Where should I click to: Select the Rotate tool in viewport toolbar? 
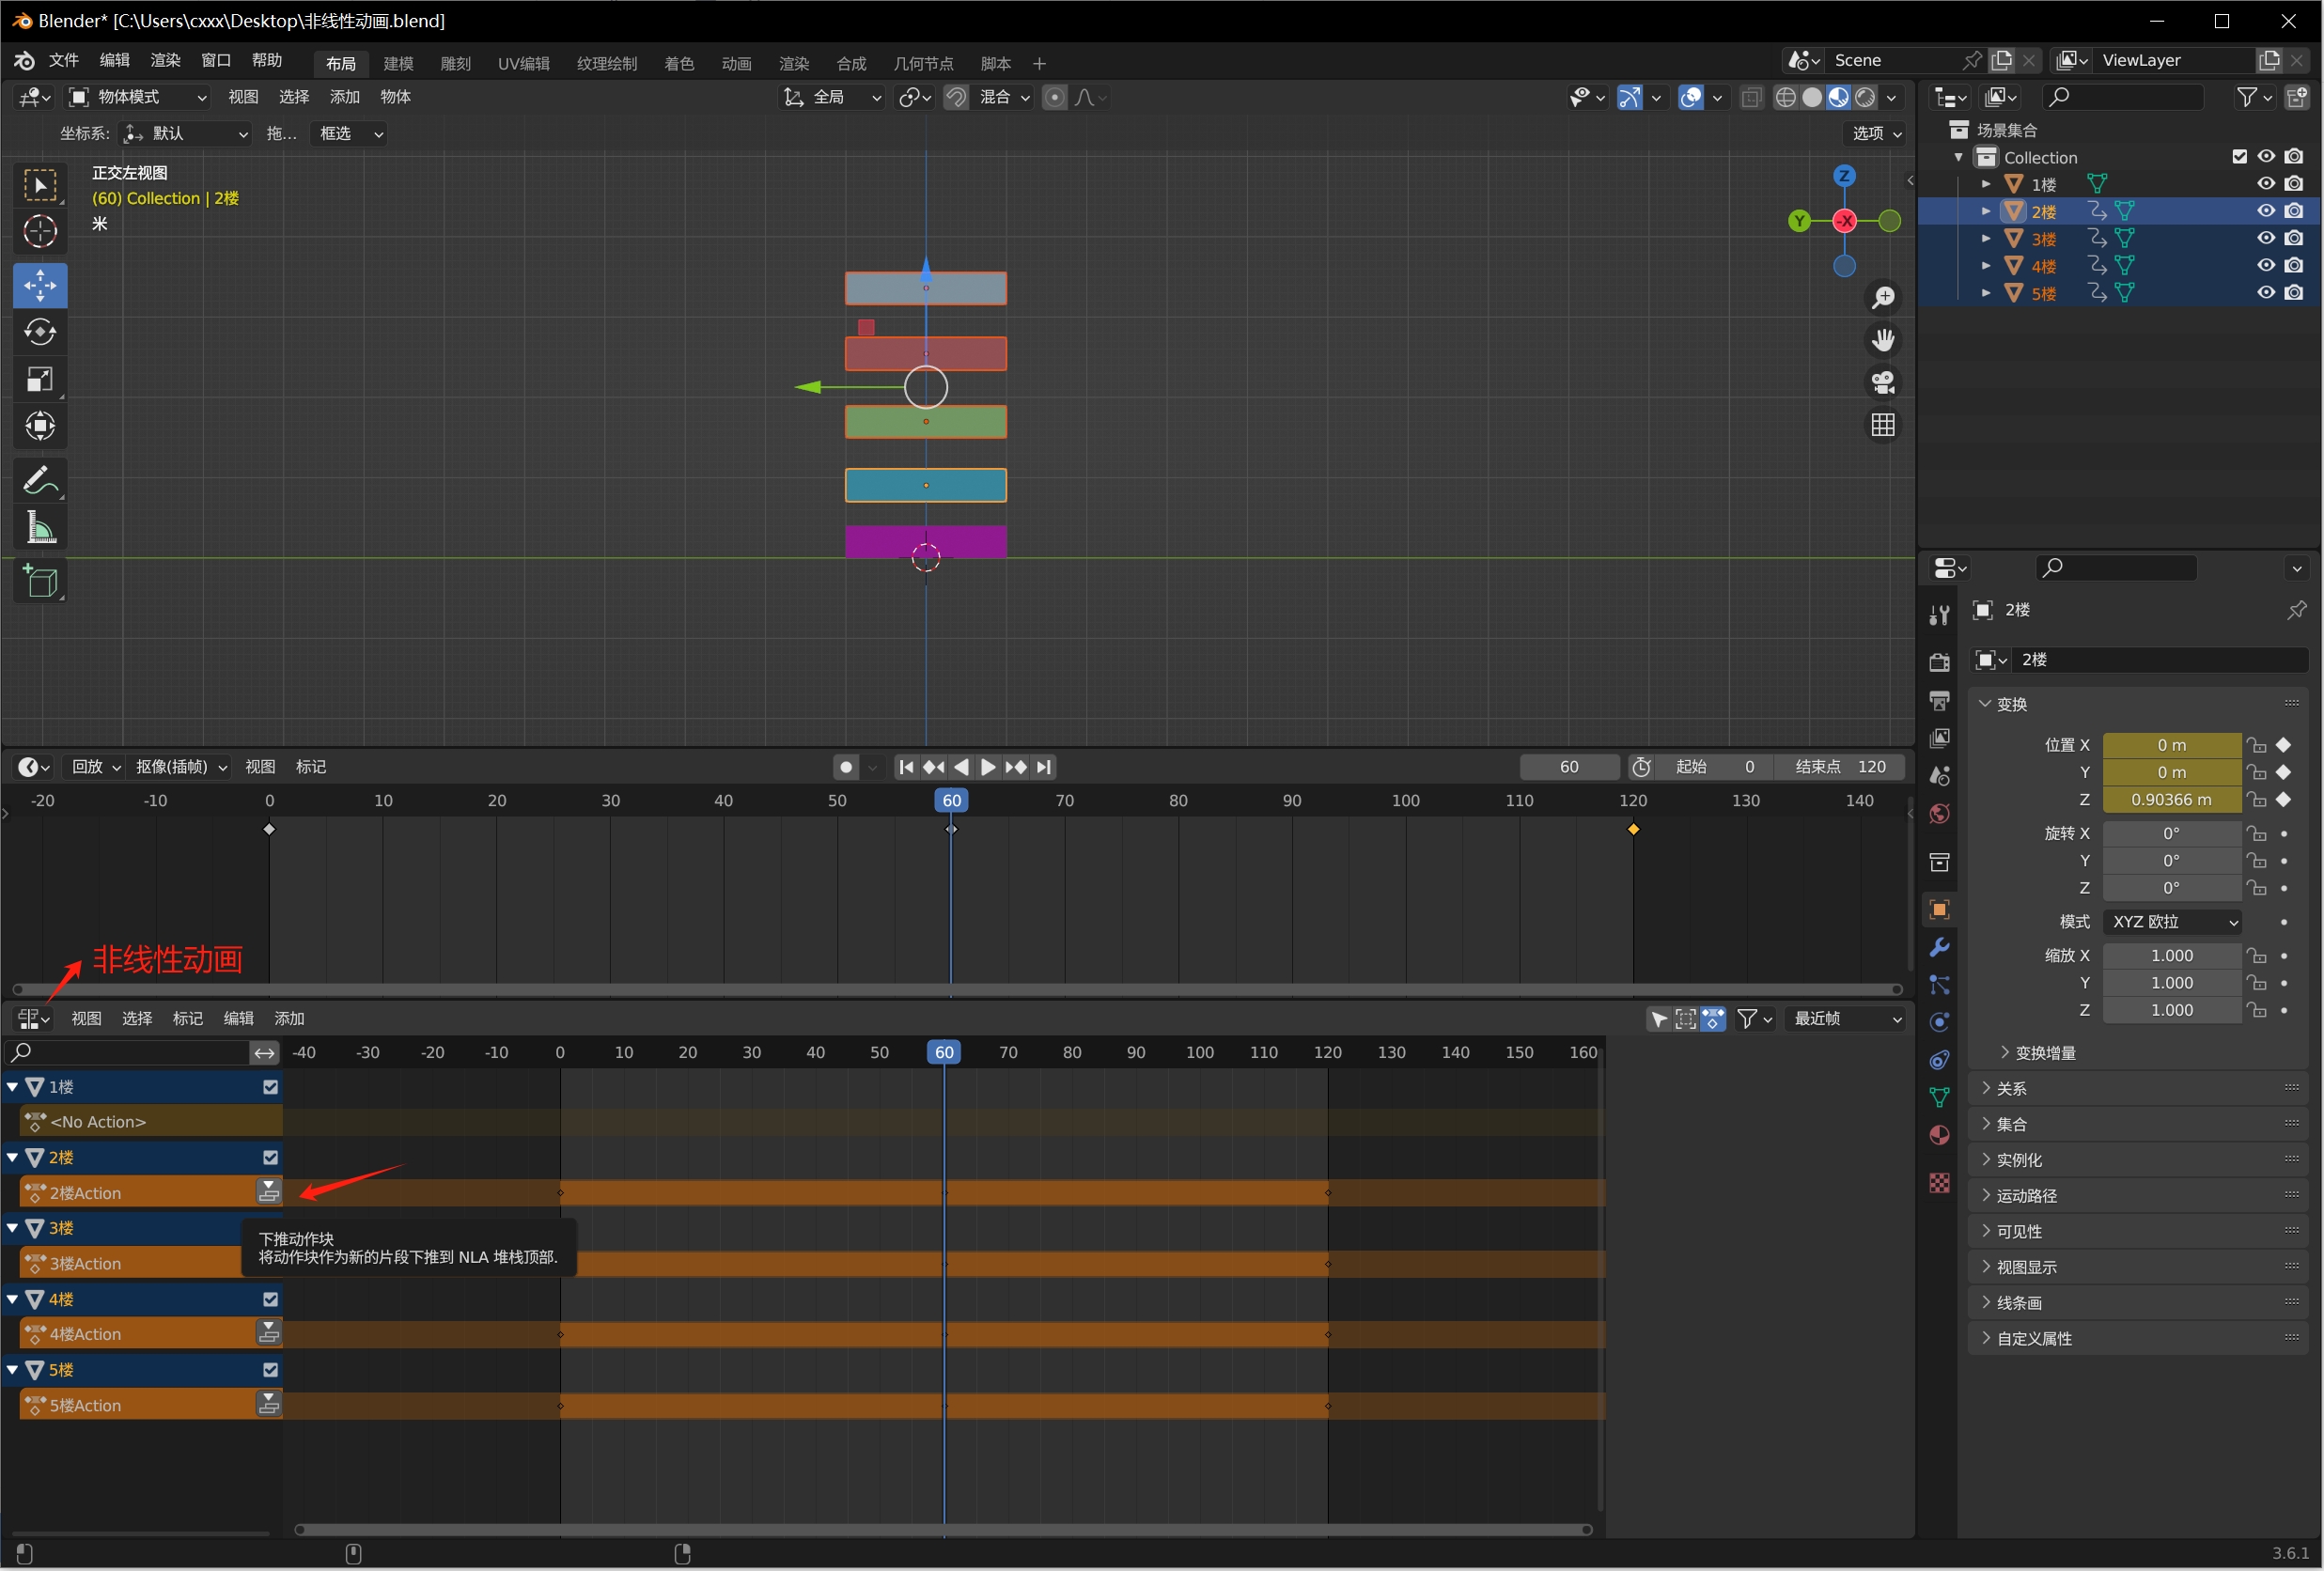coord(40,332)
